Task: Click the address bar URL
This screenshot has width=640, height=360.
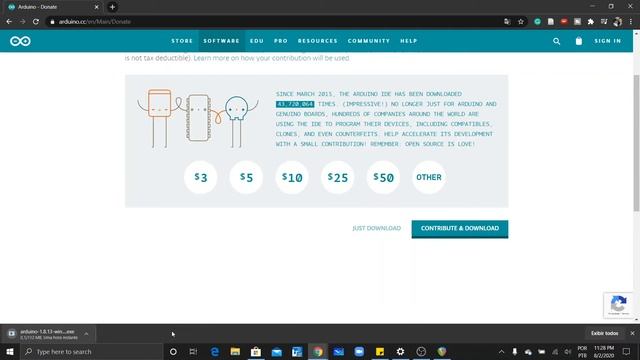Action: pos(95,22)
